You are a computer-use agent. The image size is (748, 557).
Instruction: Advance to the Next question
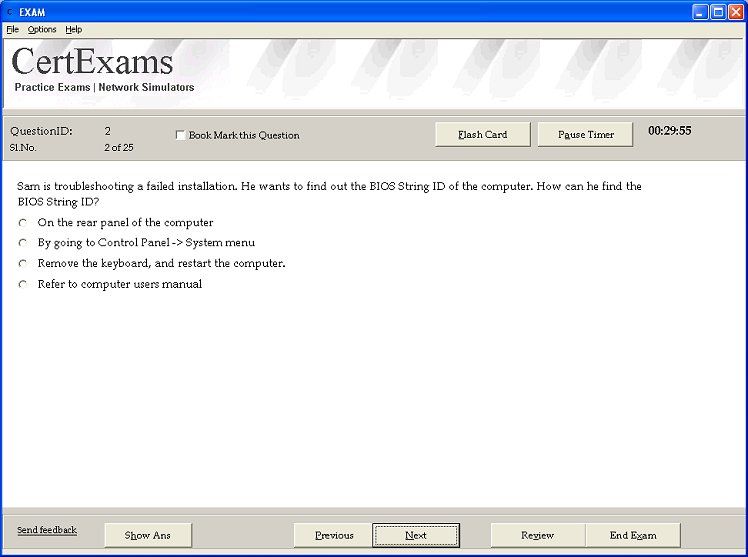click(x=416, y=535)
